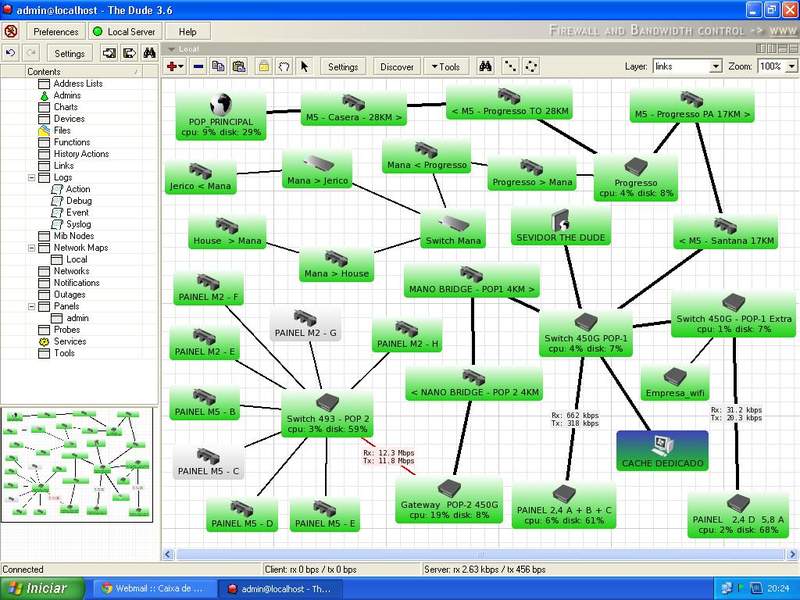Click the horizontal scrollbar of the map
Image resolution: width=800 pixels, height=600 pixels.
[480, 554]
